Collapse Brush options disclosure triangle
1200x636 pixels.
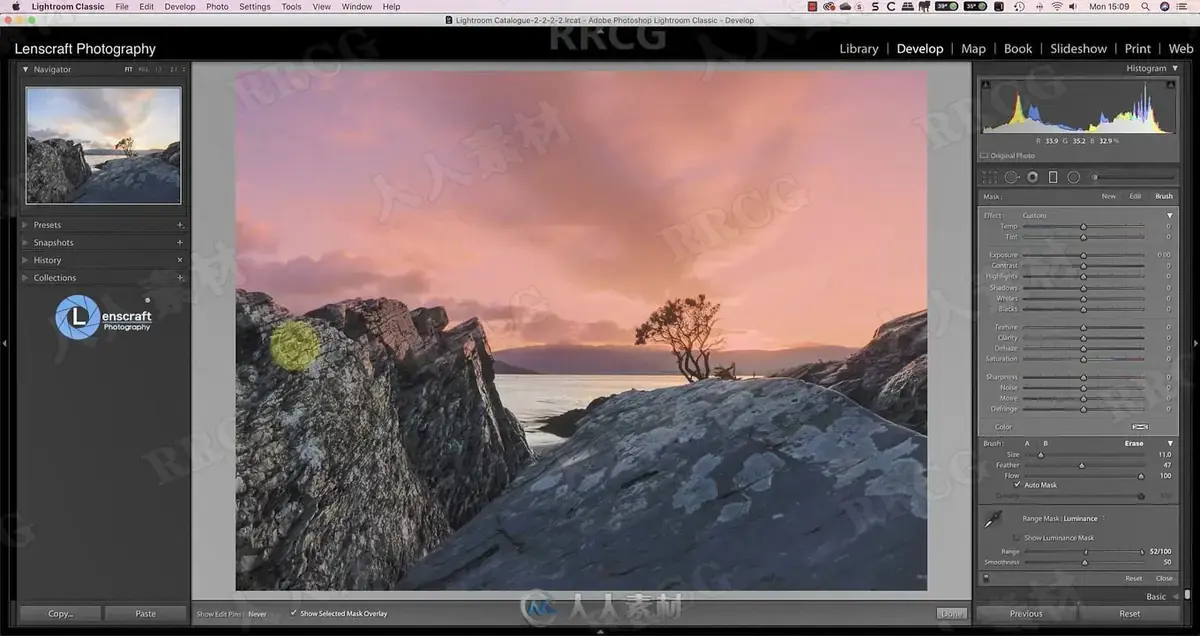(x=1171, y=443)
